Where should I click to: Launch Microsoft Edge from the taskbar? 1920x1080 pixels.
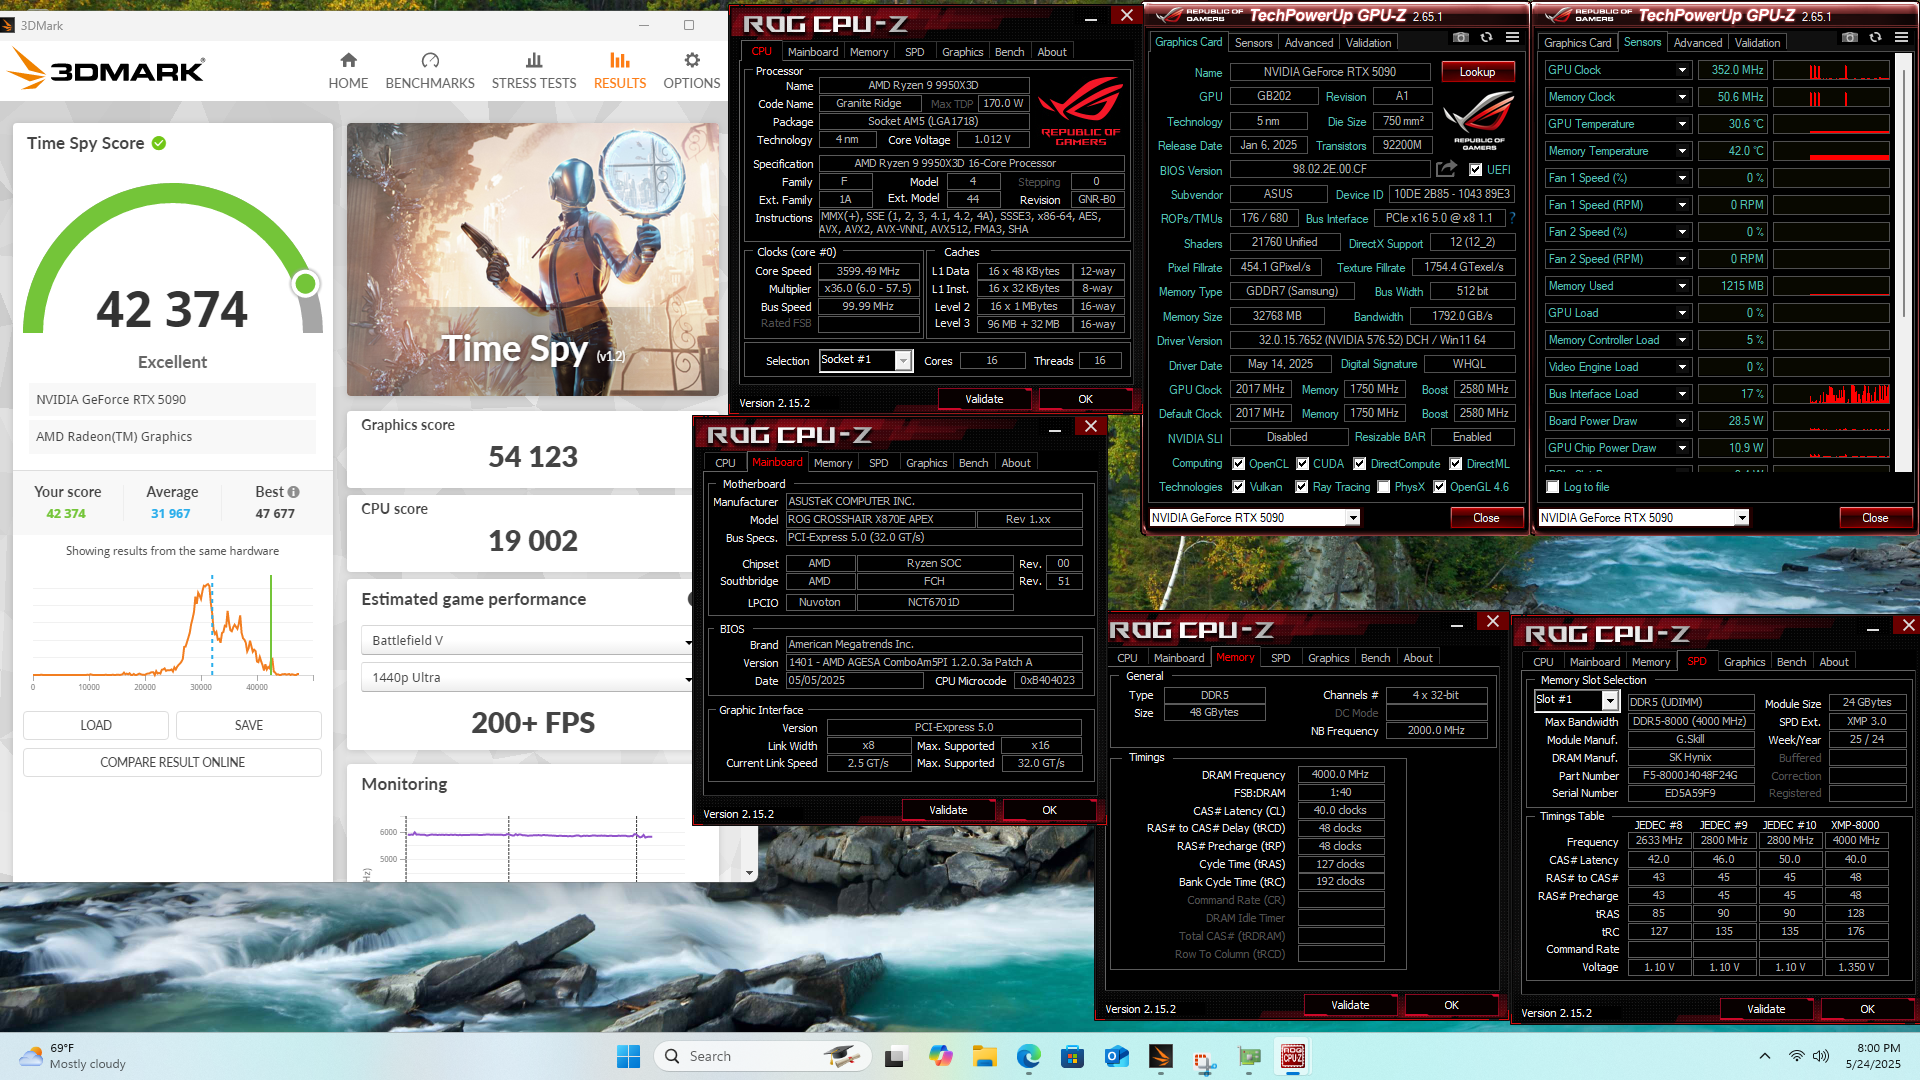click(x=1029, y=1056)
